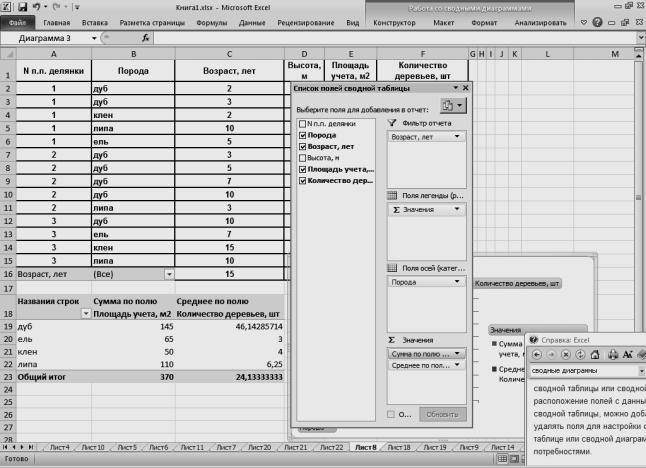Viewport: 646px width, 468px height.
Task: Click the Обновить button
Action: [443, 414]
